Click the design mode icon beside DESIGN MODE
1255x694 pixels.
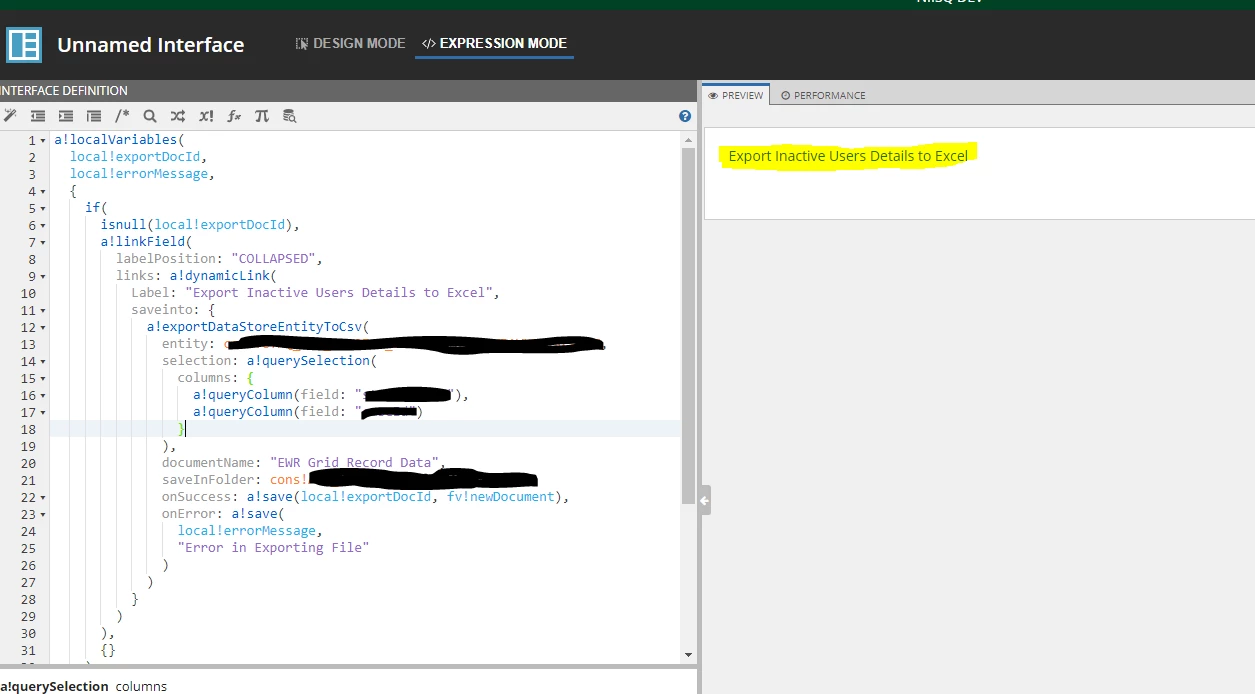pyautogui.click(x=302, y=44)
